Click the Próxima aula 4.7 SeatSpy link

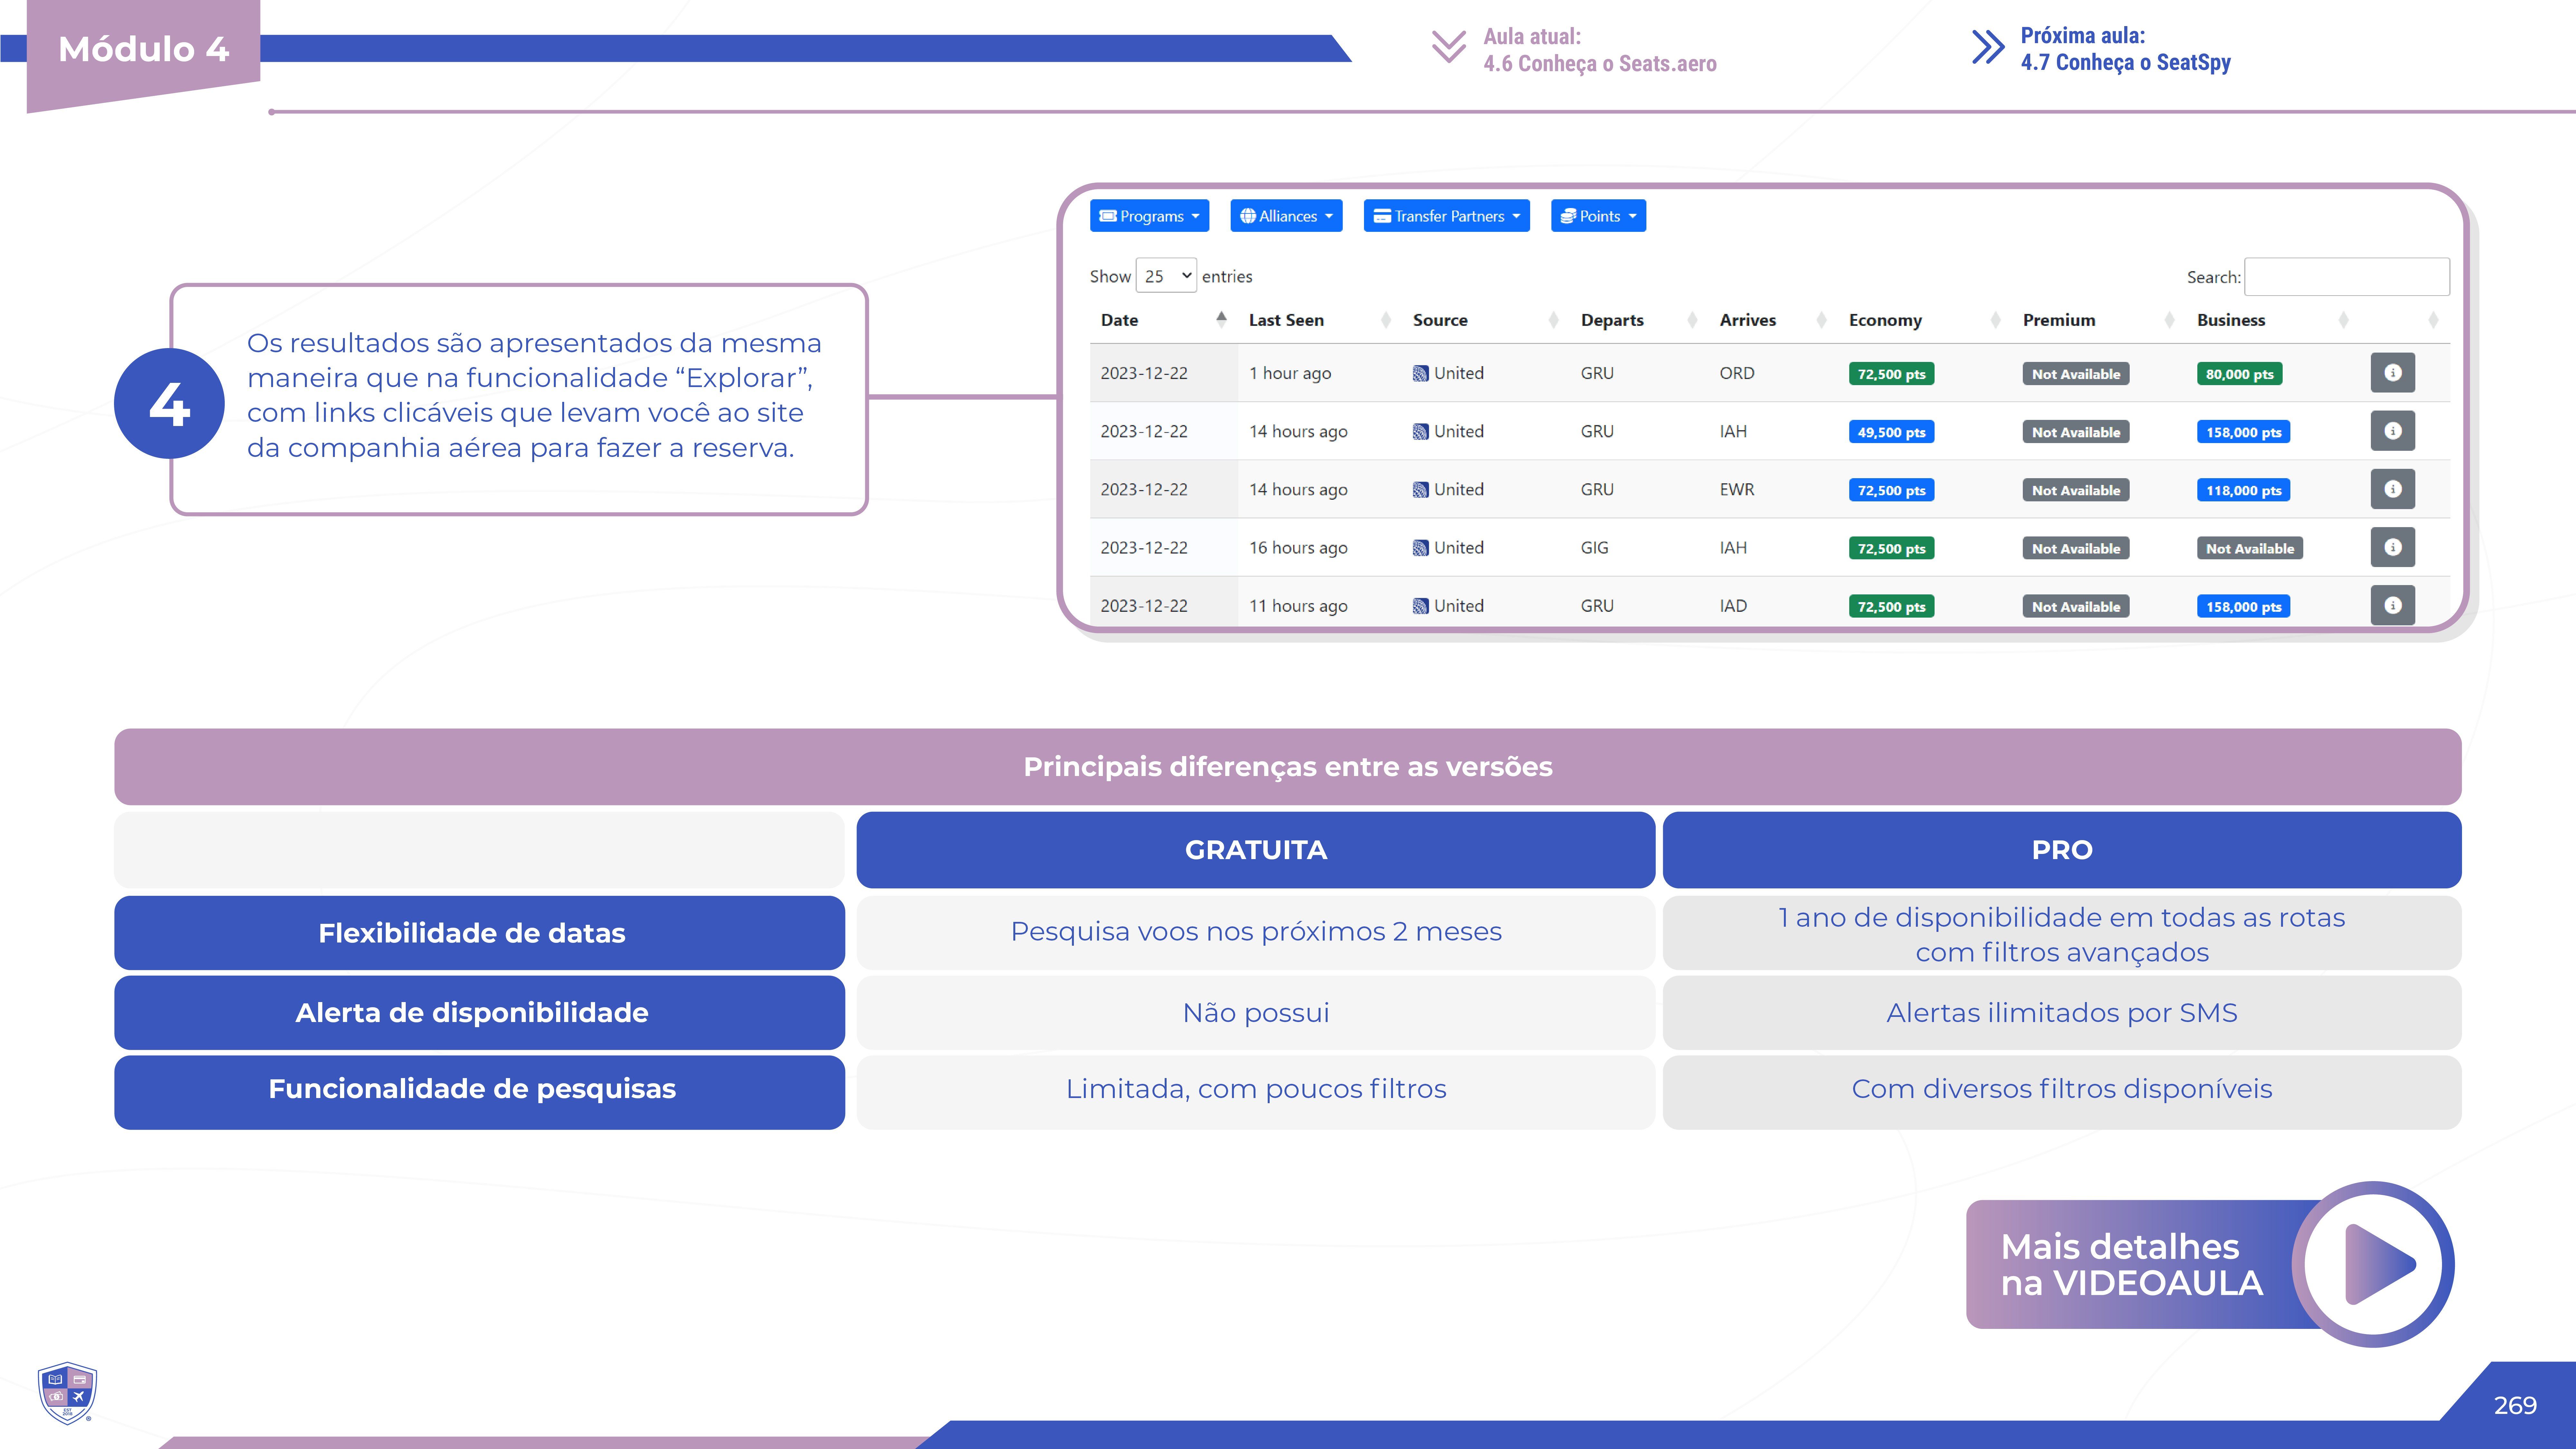(x=2125, y=49)
